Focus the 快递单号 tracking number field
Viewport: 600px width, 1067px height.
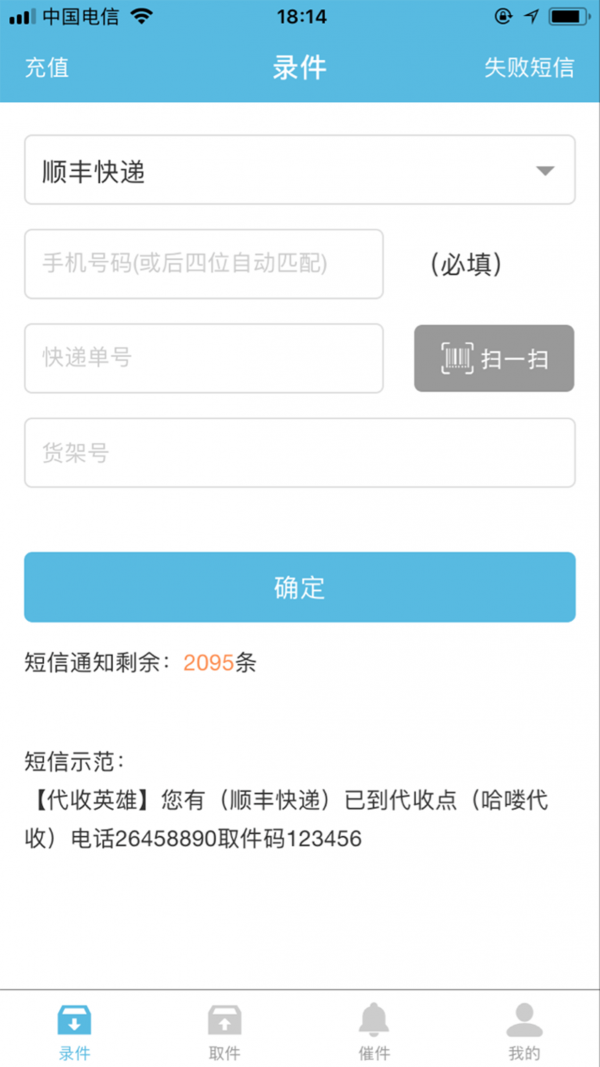click(x=204, y=358)
